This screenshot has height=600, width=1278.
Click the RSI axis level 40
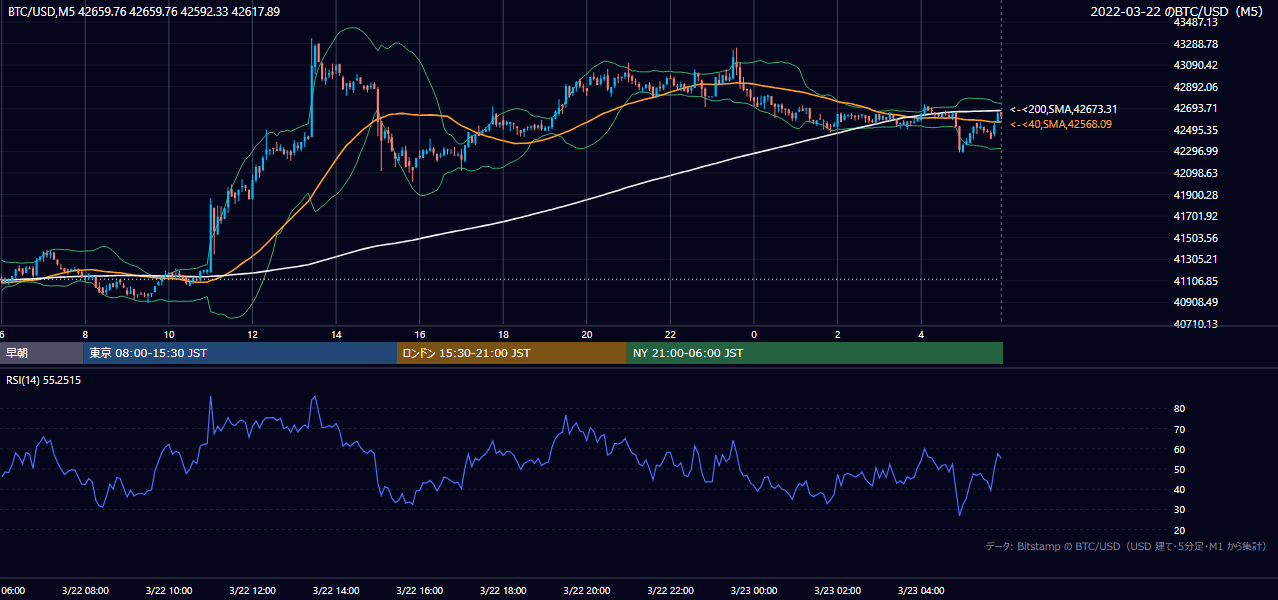click(1179, 489)
